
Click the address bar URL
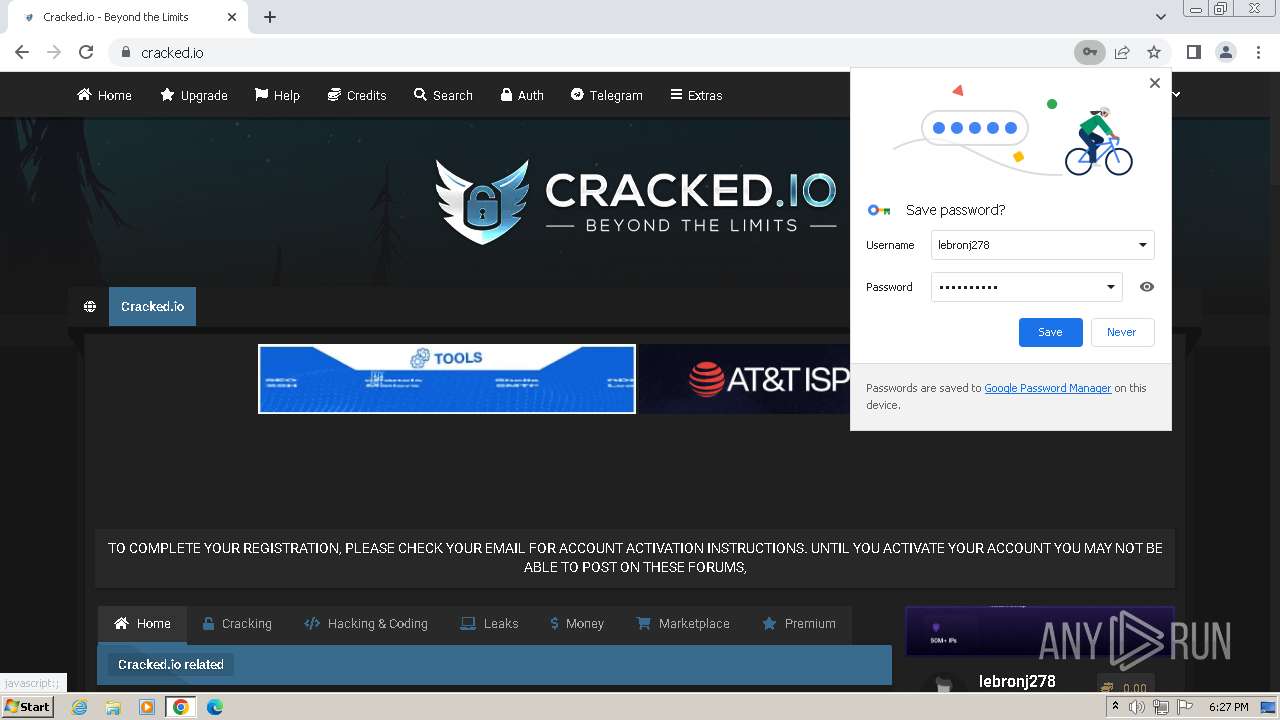172,53
